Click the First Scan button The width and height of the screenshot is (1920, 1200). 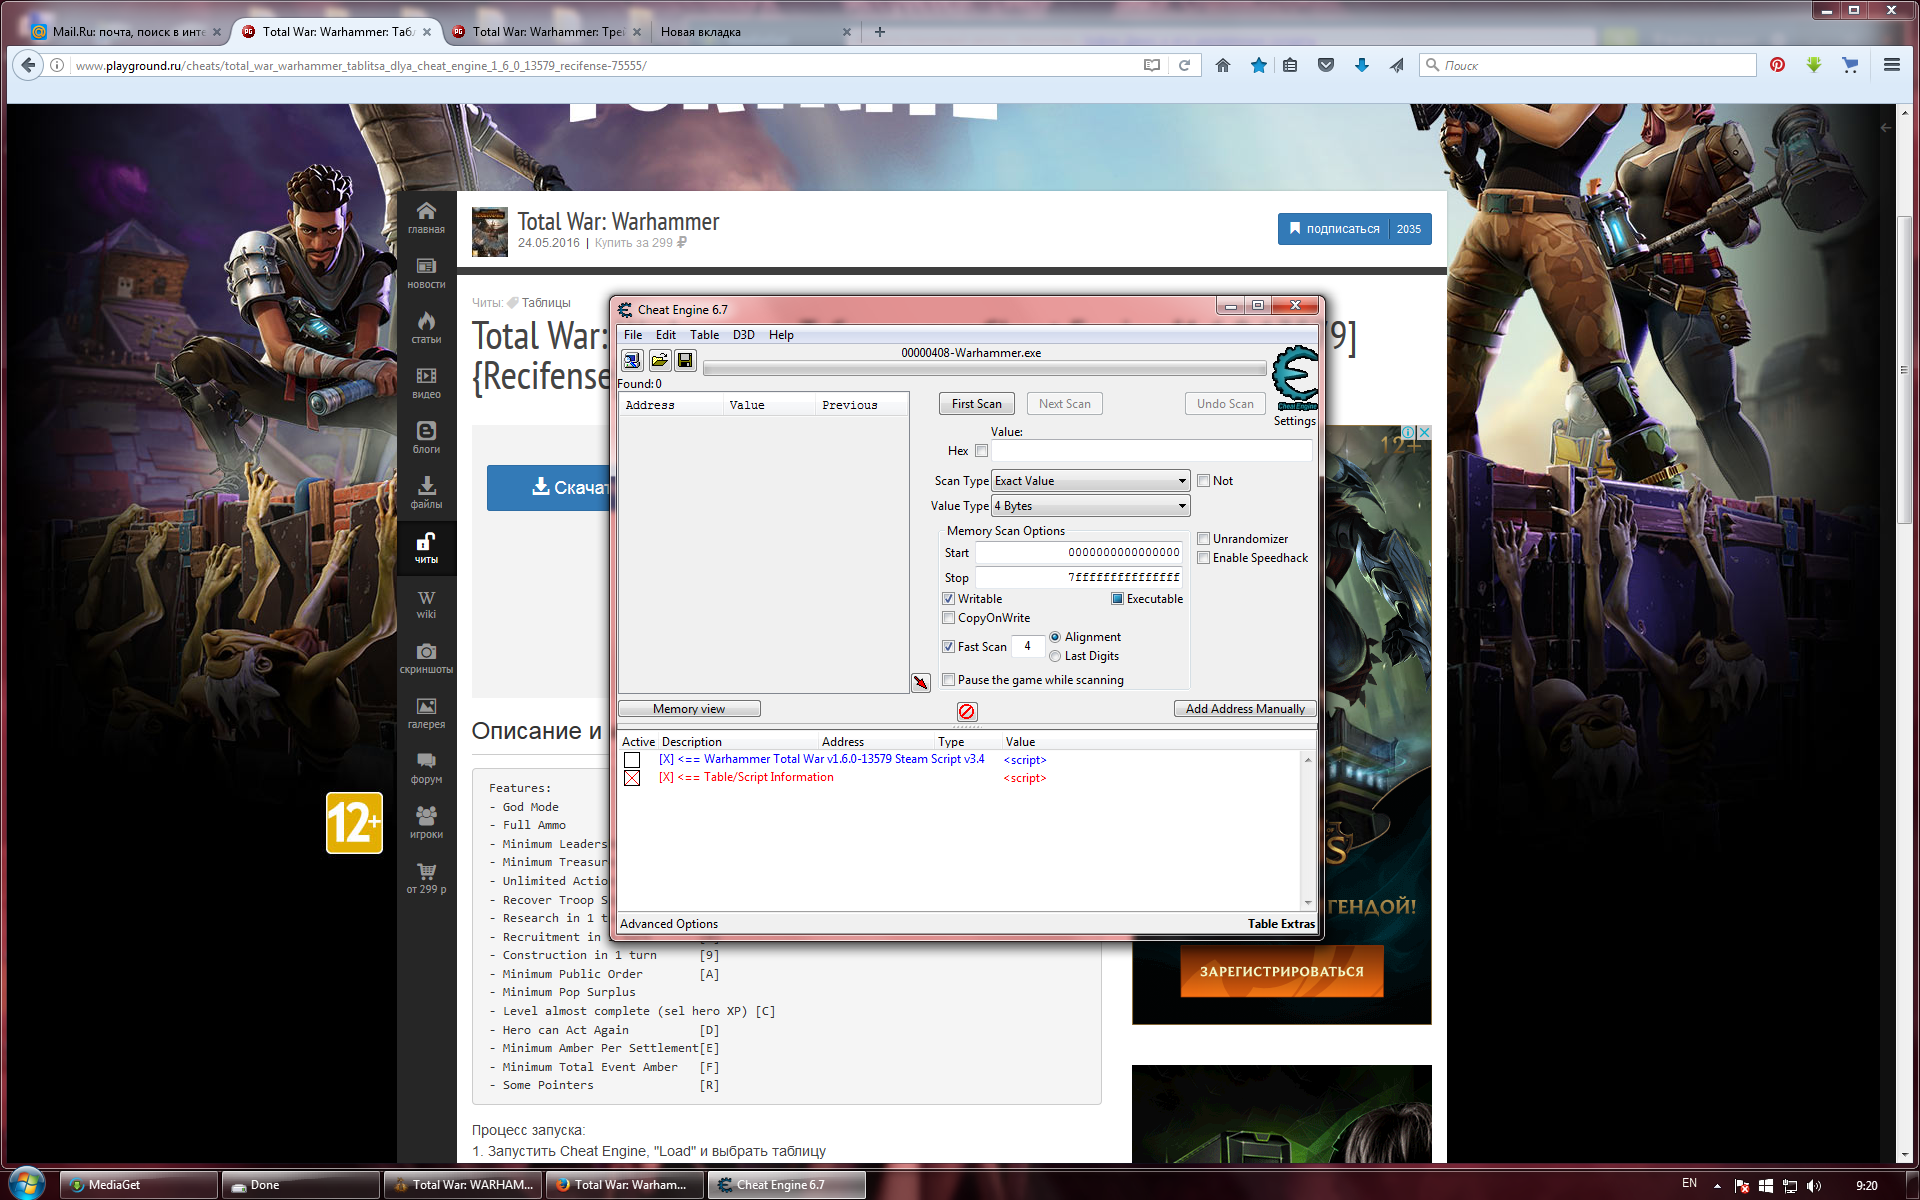tap(976, 404)
